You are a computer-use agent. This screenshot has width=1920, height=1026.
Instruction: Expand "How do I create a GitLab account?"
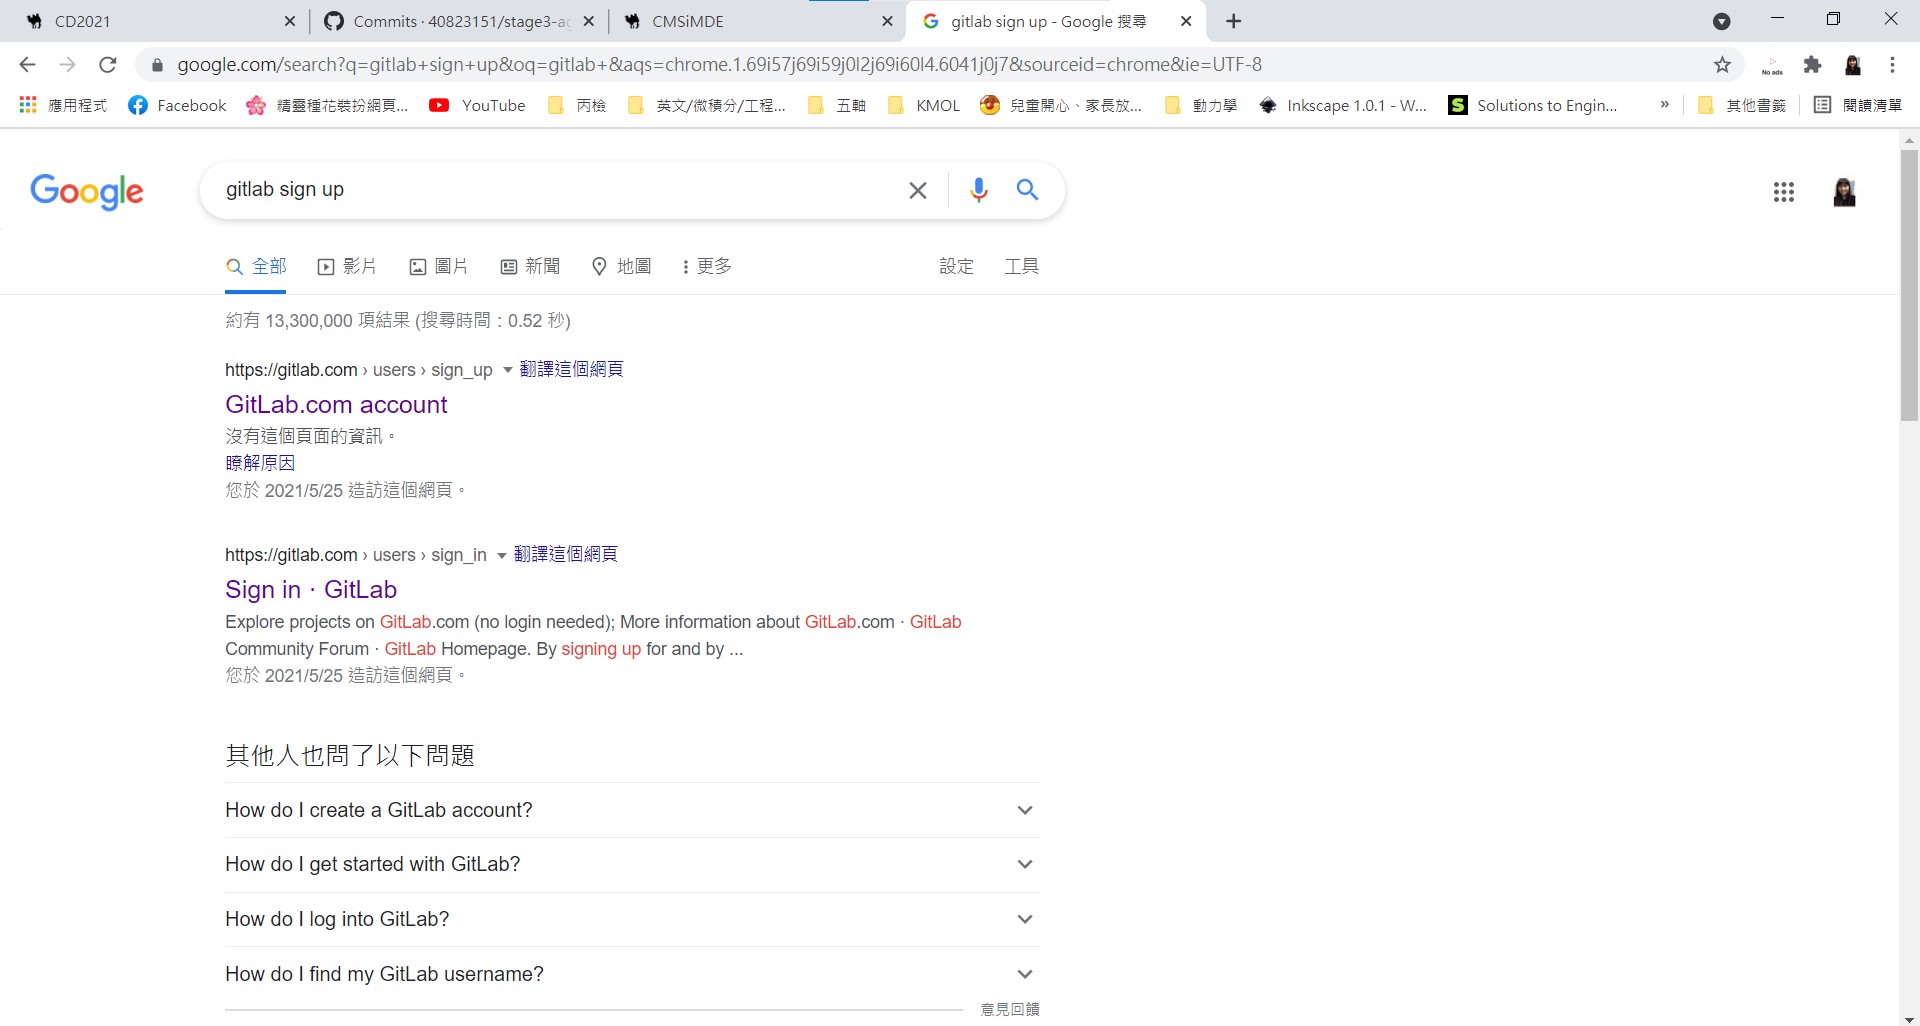coord(632,810)
